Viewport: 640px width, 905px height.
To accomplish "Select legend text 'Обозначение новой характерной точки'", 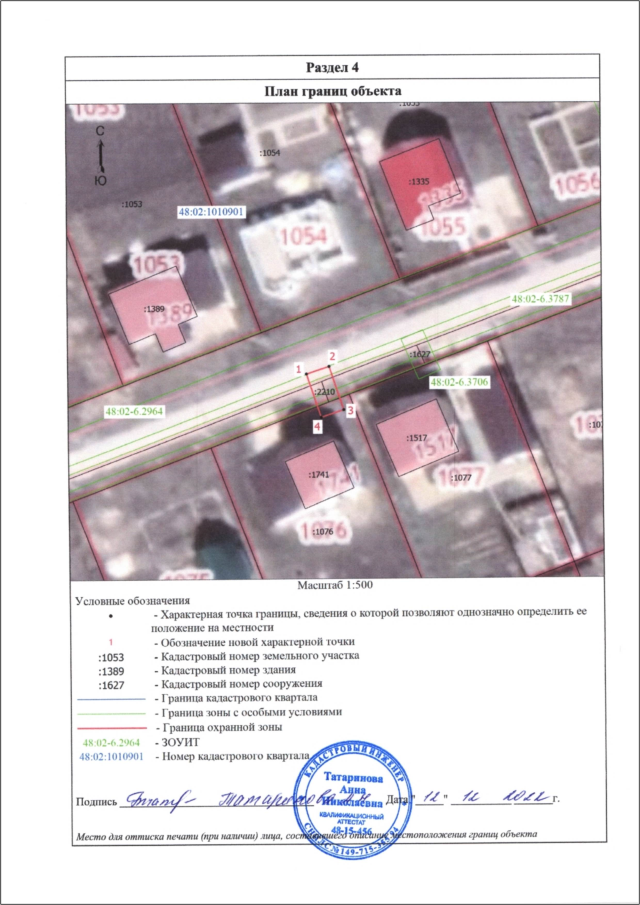I will [x=256, y=641].
